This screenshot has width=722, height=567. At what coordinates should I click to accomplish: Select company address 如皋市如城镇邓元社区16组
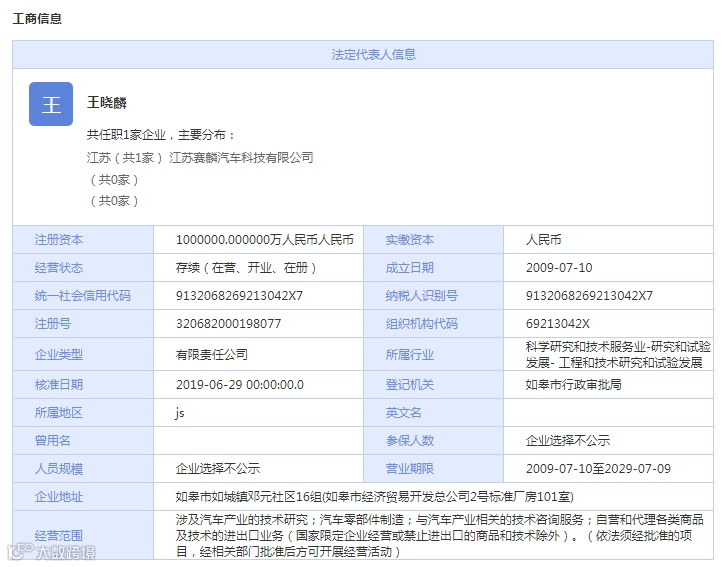249,497
